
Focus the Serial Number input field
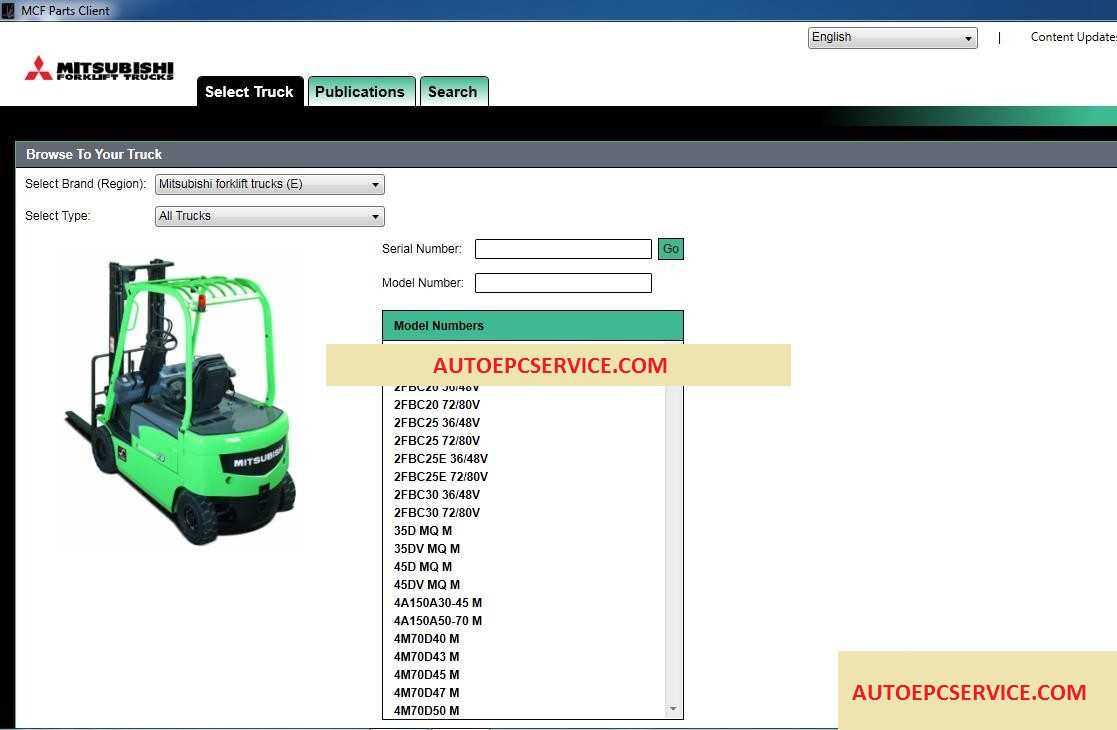coord(563,249)
